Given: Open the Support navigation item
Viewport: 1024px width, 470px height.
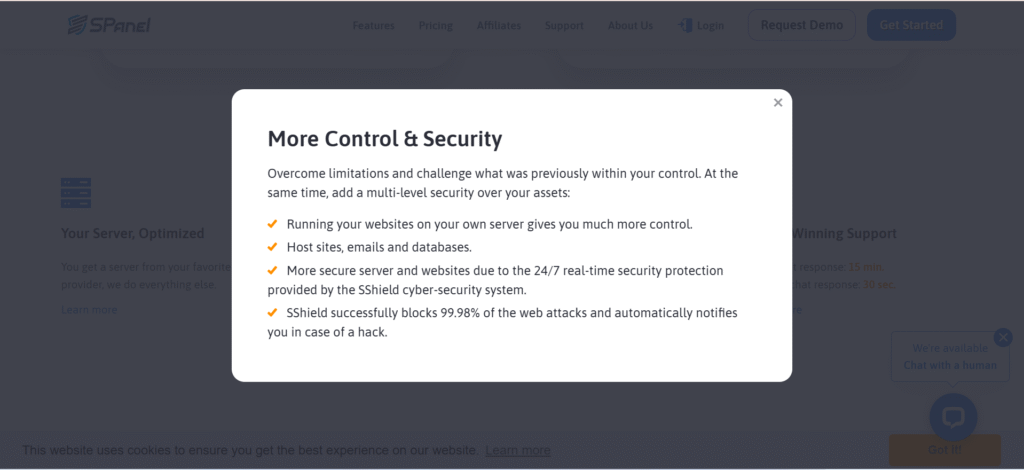Looking at the screenshot, I should [x=564, y=26].
